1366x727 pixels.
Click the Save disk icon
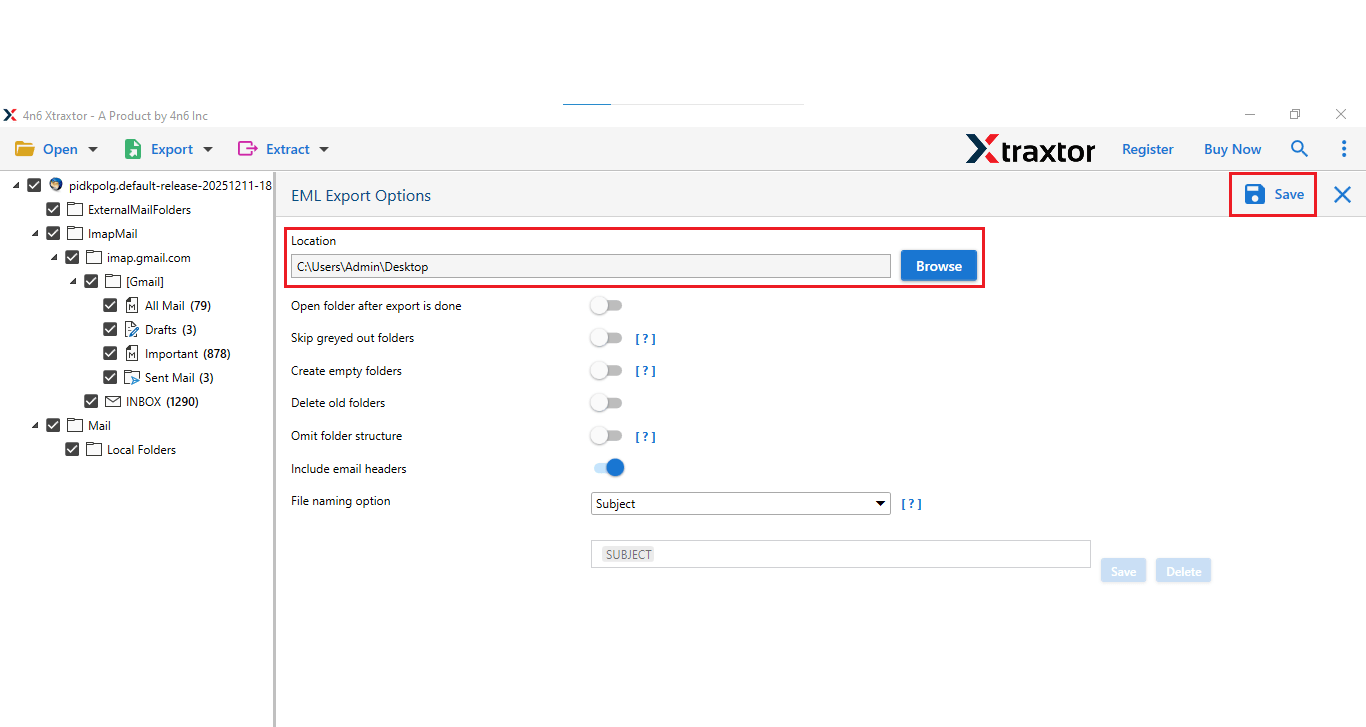(1254, 194)
